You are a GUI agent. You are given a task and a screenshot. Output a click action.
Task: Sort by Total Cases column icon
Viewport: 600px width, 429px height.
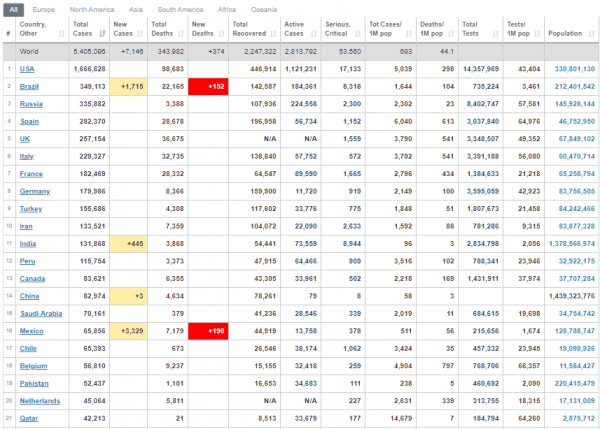tap(102, 34)
